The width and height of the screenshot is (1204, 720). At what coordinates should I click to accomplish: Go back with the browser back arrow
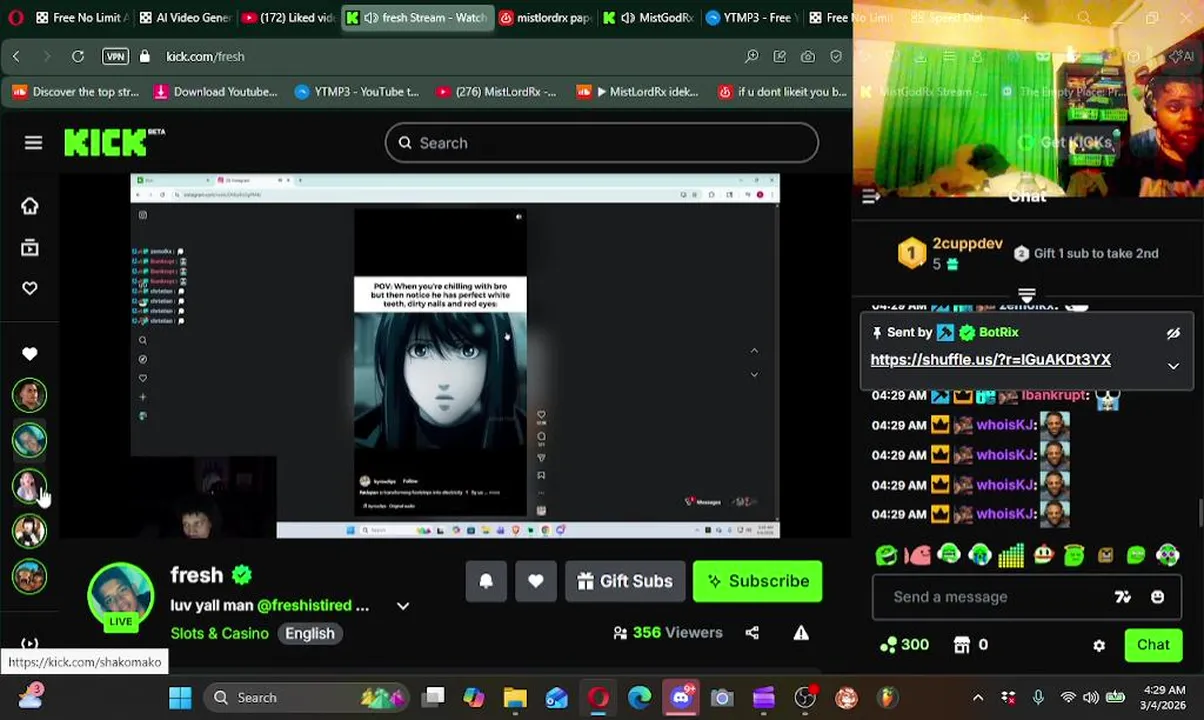(16, 57)
